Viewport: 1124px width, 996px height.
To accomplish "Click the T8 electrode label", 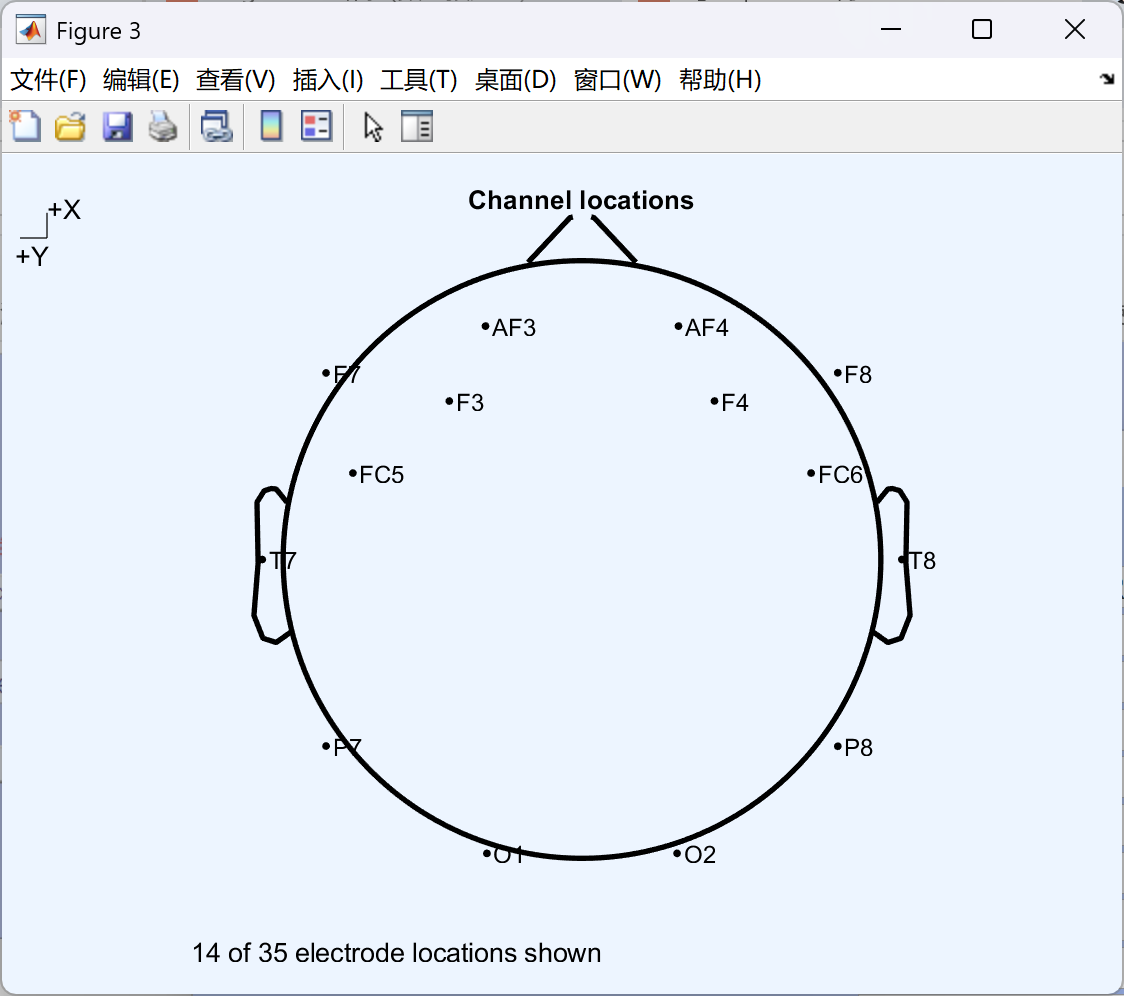I will coord(922,561).
